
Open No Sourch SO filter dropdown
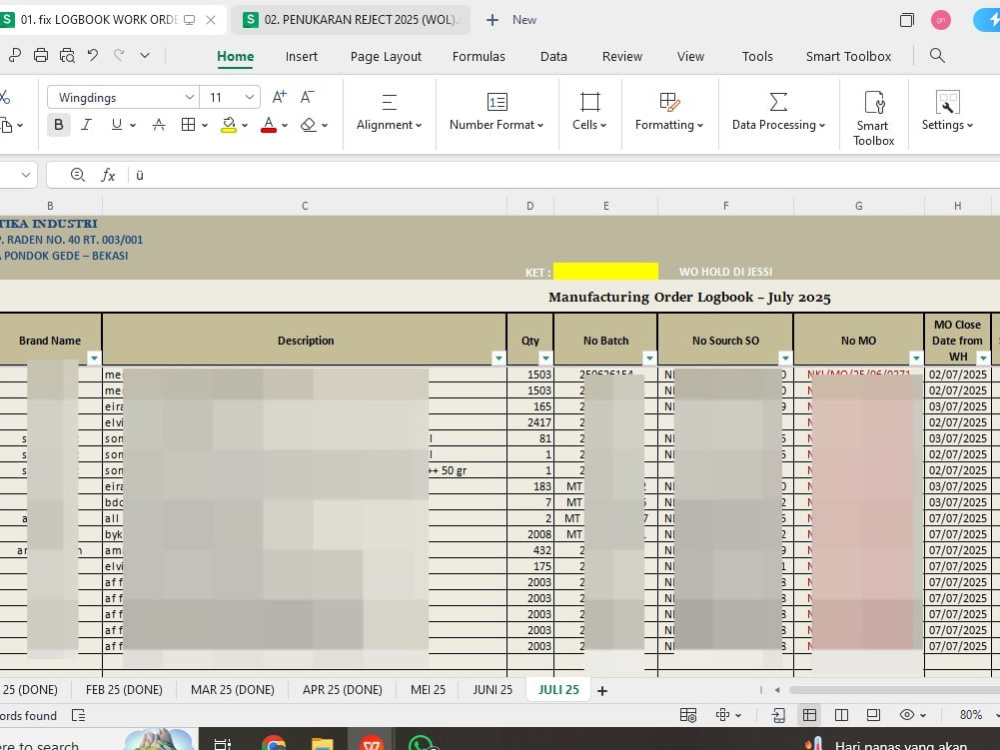(x=785, y=358)
